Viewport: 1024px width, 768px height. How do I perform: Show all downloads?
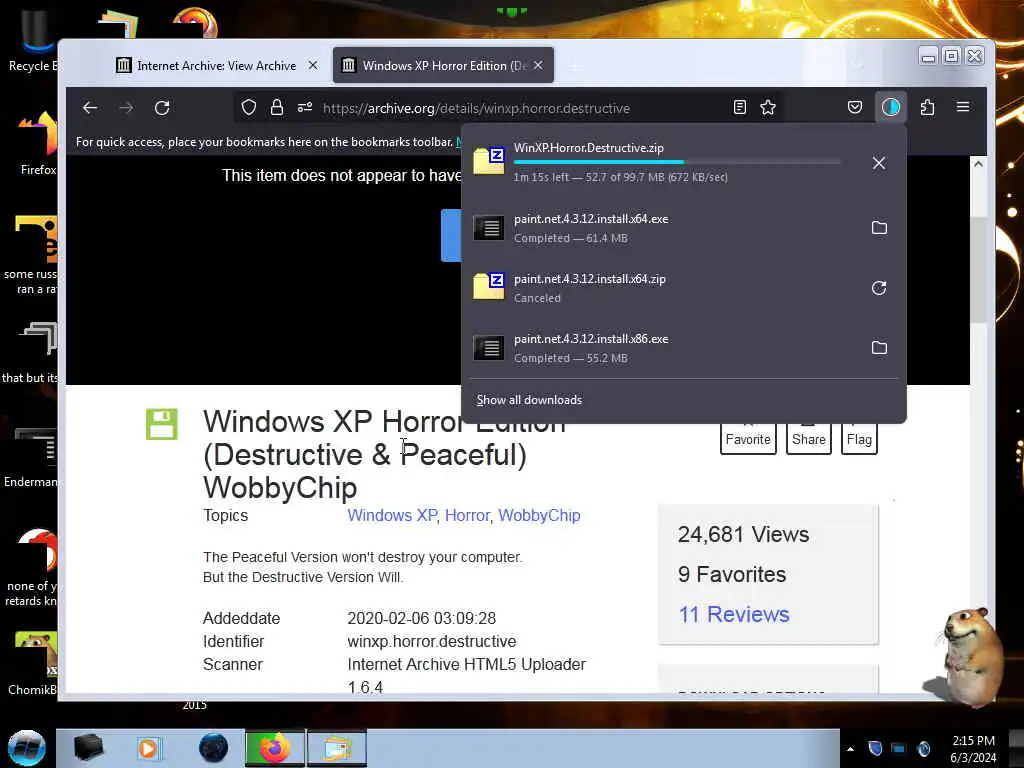pyautogui.click(x=529, y=400)
